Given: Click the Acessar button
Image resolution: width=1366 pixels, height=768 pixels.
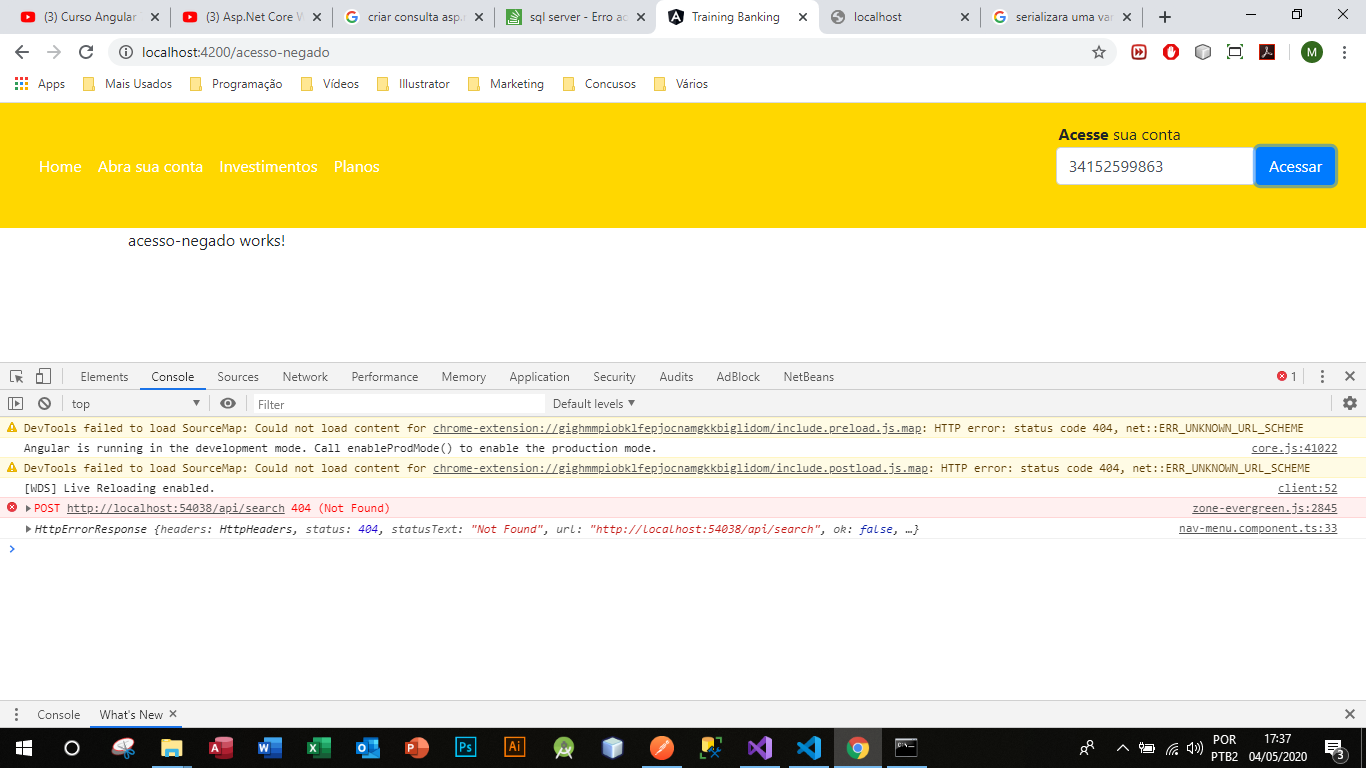Looking at the screenshot, I should point(1295,166).
